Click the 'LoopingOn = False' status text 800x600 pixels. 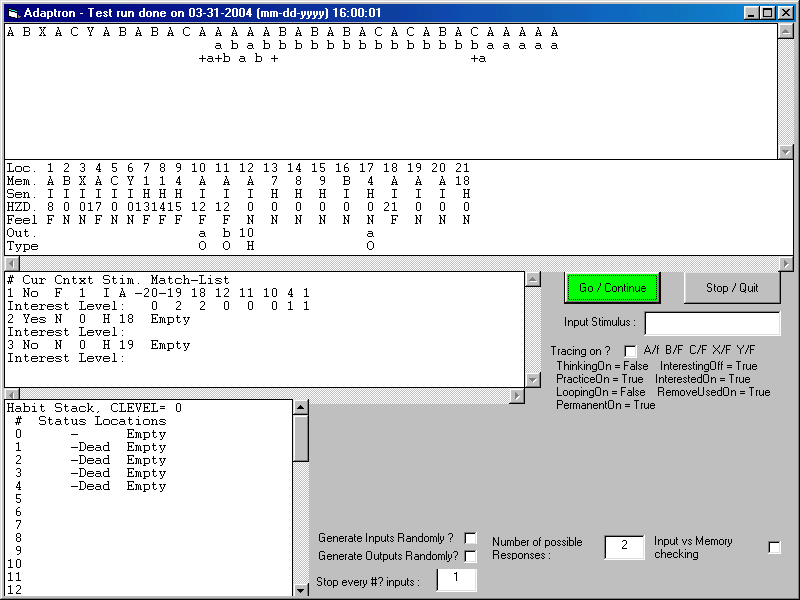click(x=601, y=392)
